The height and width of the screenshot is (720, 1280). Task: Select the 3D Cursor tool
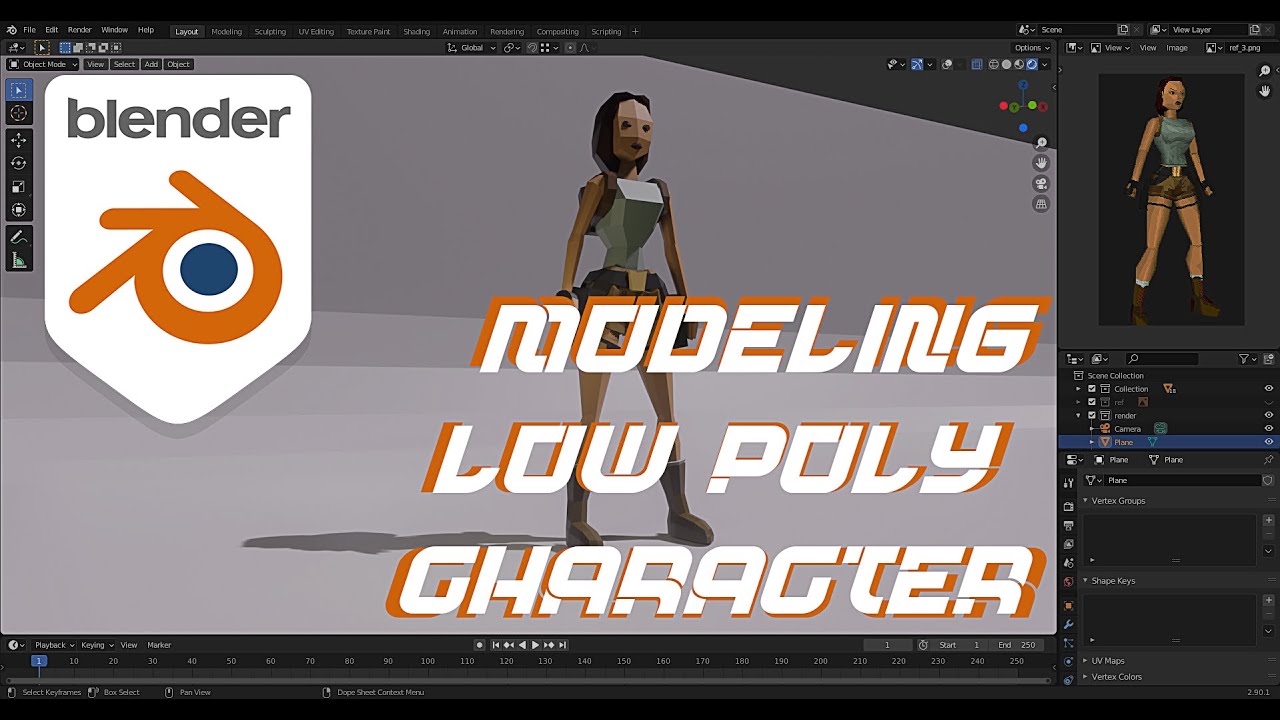(x=18, y=114)
